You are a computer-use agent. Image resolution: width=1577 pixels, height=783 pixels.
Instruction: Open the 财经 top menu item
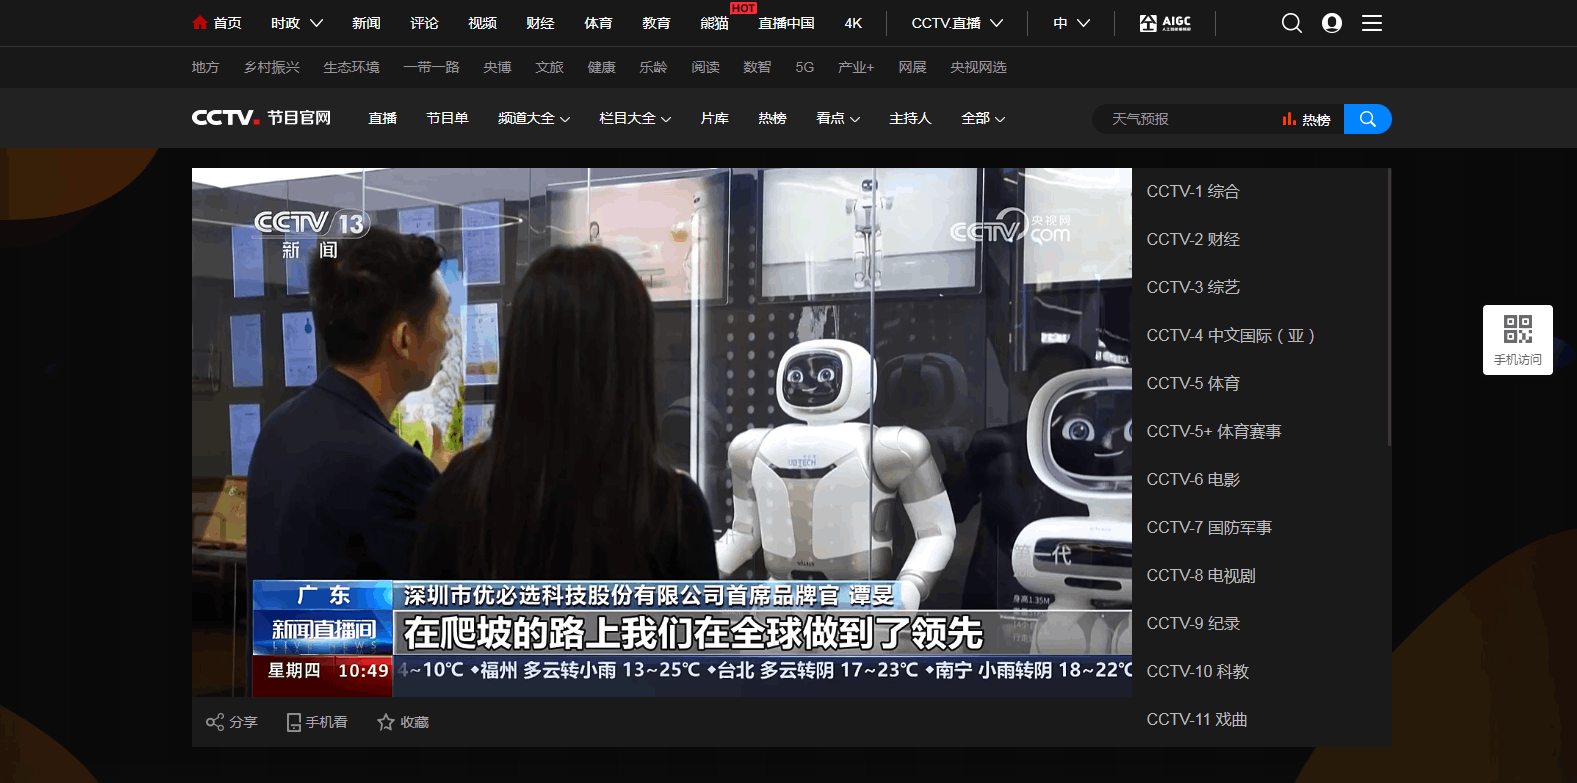[x=540, y=23]
